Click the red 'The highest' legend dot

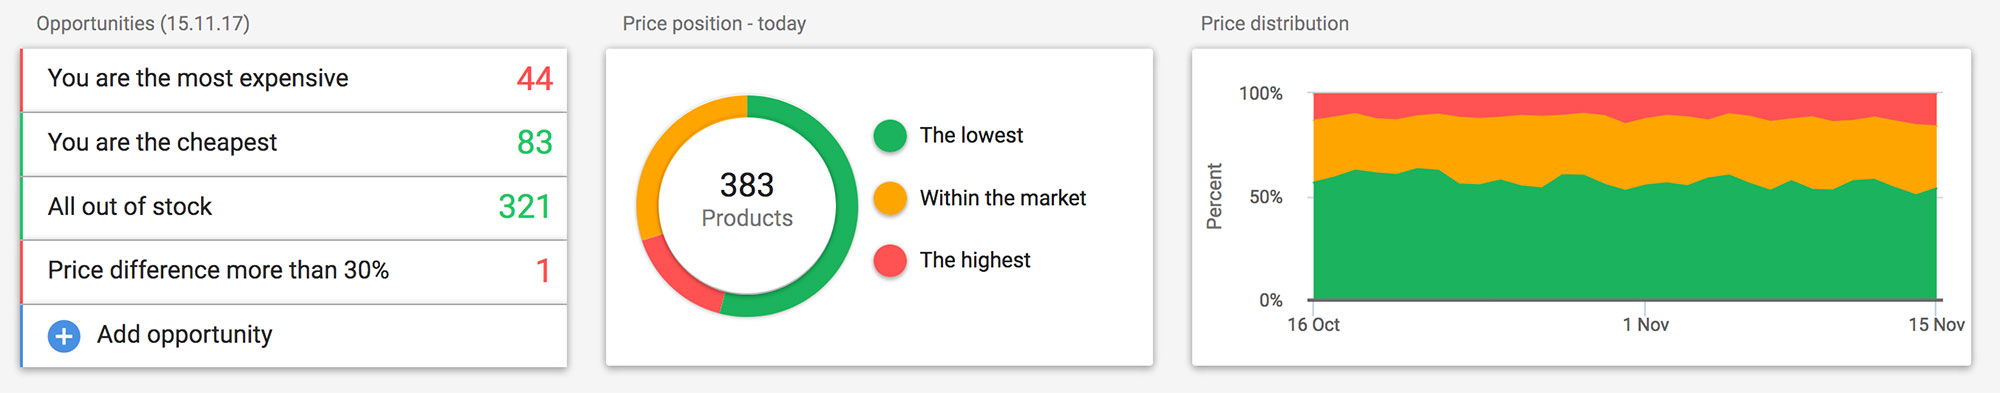[890, 260]
